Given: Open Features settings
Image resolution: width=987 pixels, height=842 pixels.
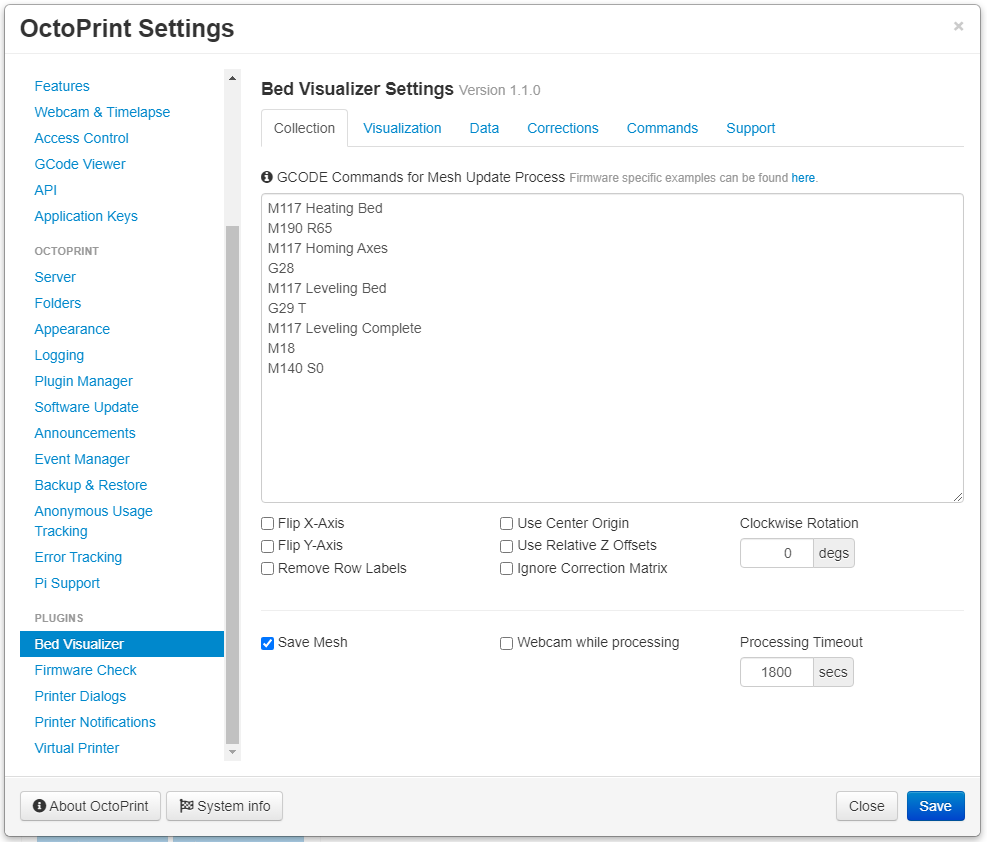Looking at the screenshot, I should (x=62, y=86).
